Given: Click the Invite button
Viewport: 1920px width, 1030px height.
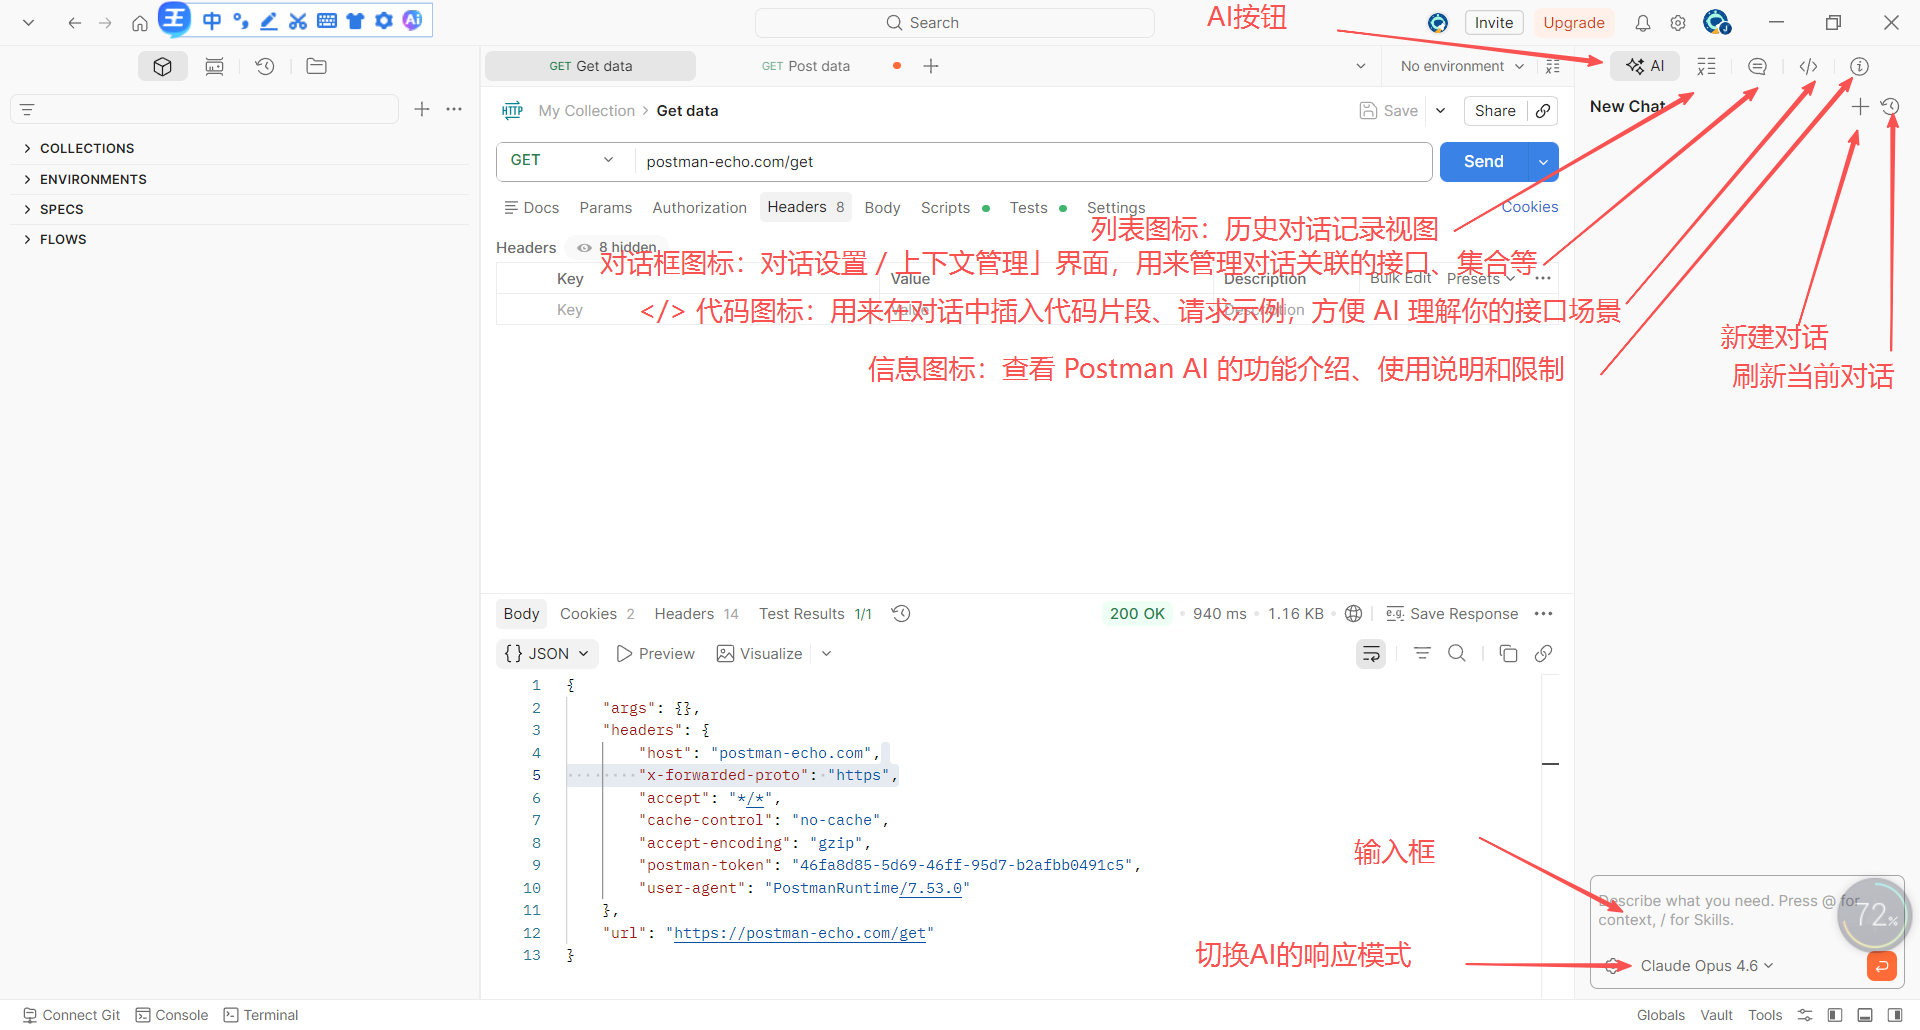Looking at the screenshot, I should coord(1494,23).
